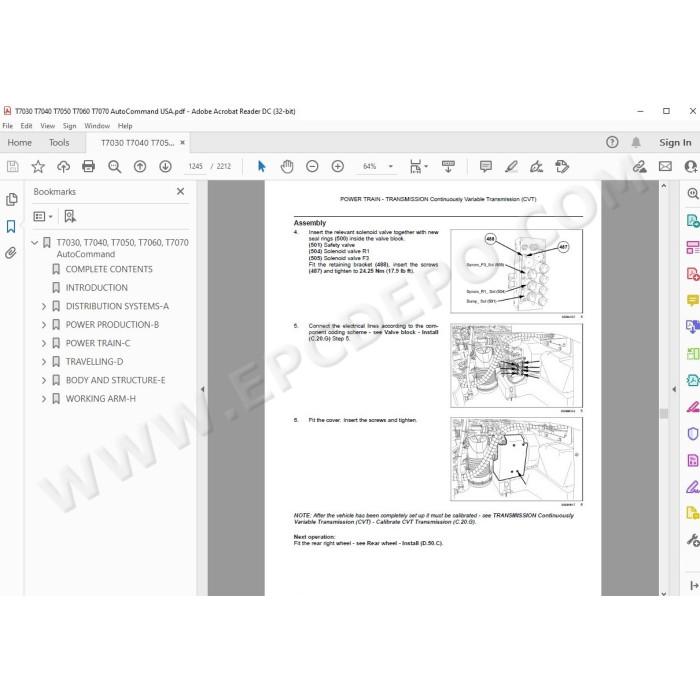This screenshot has height=700, width=700.
Task: Activate the selection arrow tool
Action: coord(262,167)
